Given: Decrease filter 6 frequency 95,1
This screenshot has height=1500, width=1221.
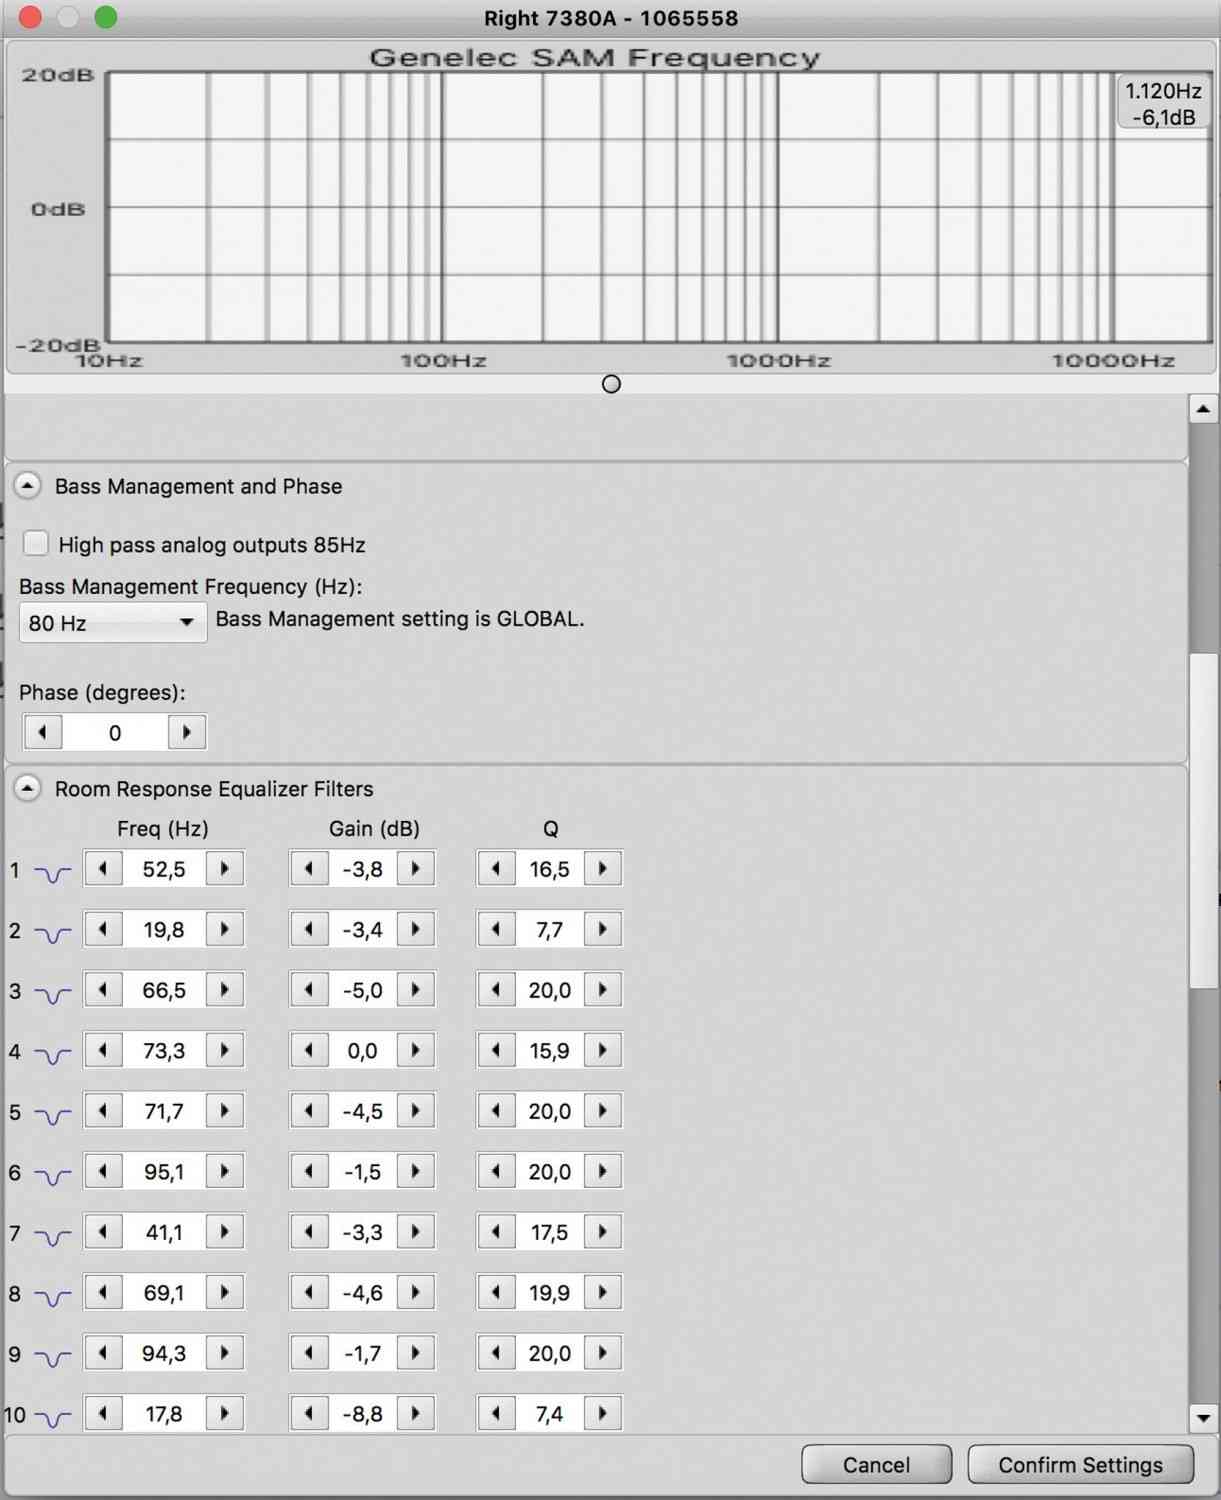Looking at the screenshot, I should point(103,1171).
